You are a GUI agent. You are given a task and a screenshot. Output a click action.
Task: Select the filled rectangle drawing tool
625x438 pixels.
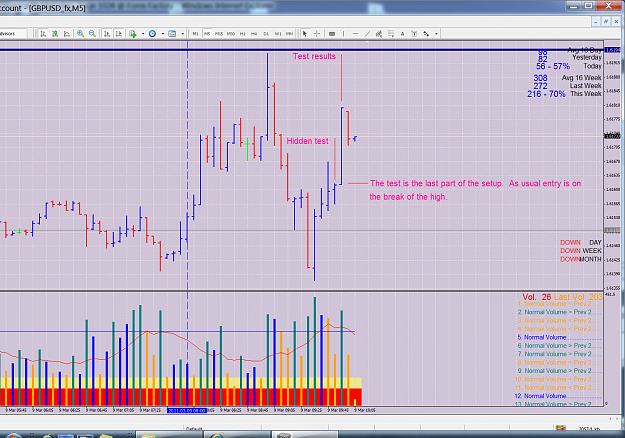332,34
